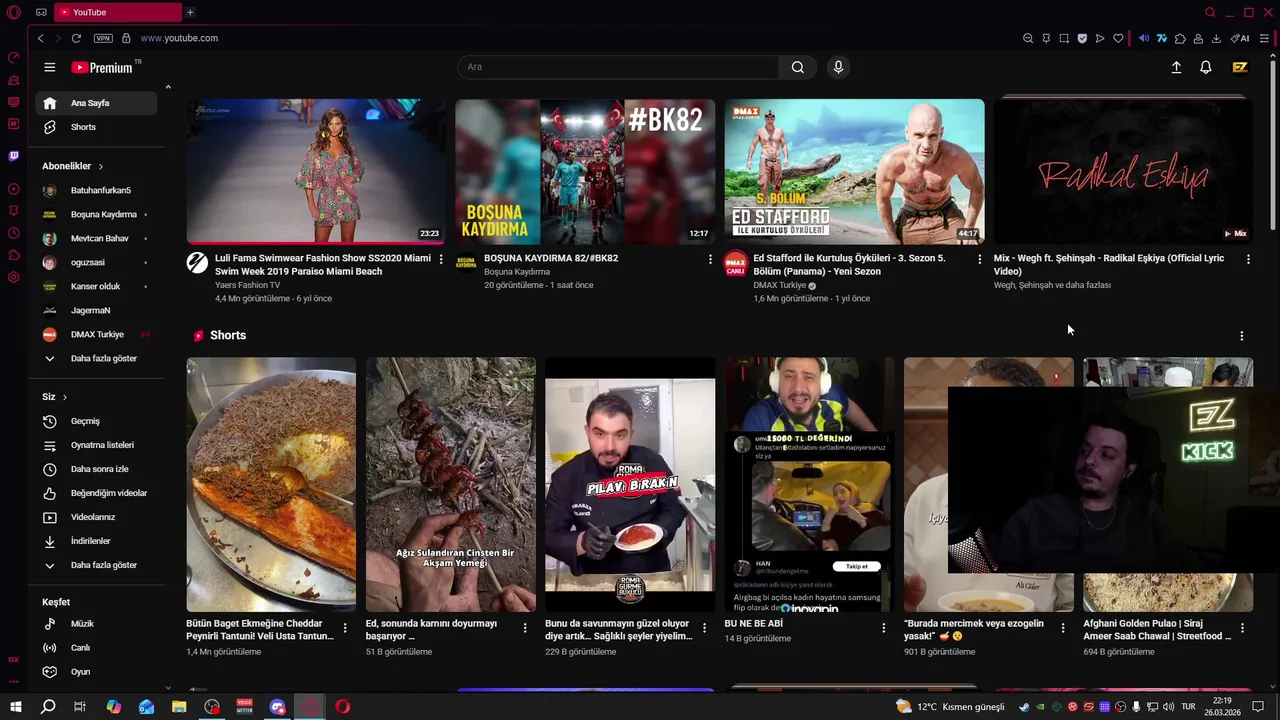The width and height of the screenshot is (1280, 720).
Task: Open options for Radikal Eşkıya mix
Action: click(x=1248, y=259)
